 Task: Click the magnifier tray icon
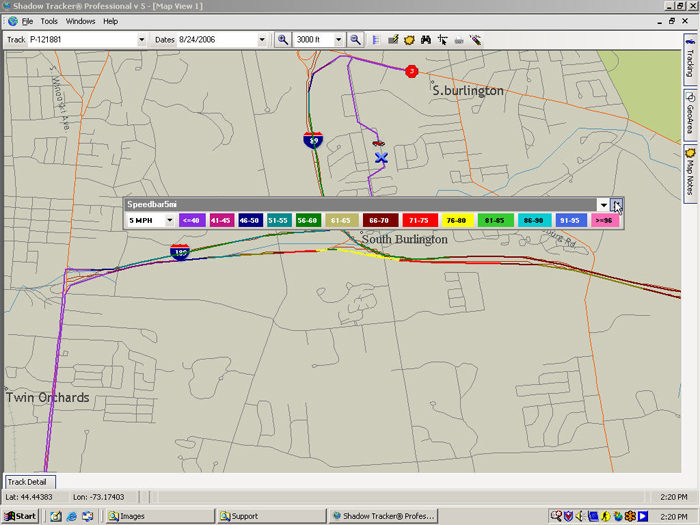pos(556,517)
